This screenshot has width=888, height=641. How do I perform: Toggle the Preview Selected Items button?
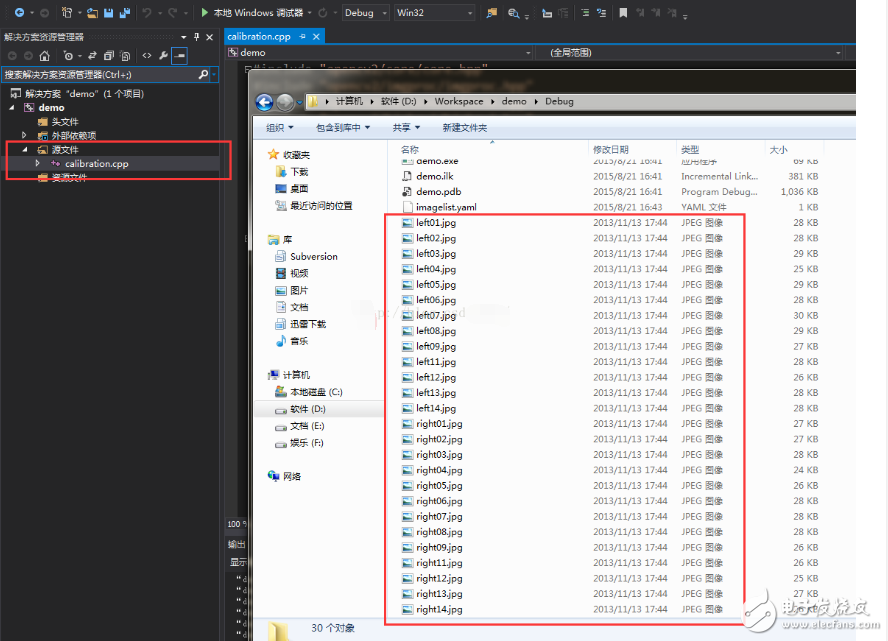click(x=179, y=56)
